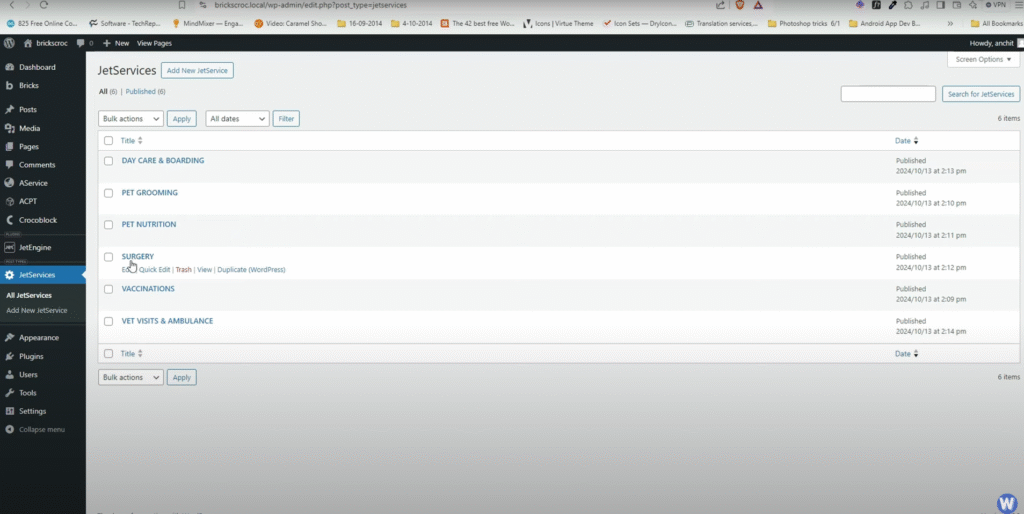Click the JetEngine sidebar icon

coord(9,248)
